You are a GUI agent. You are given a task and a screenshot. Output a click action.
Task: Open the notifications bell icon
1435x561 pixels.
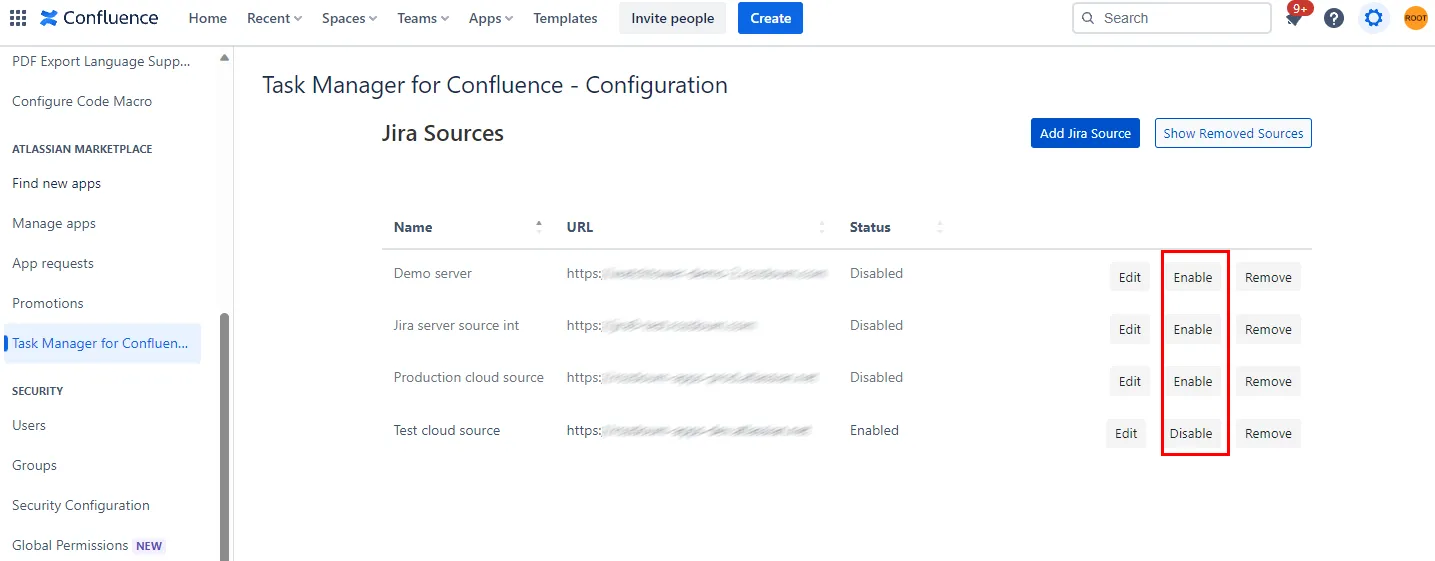coord(1294,18)
